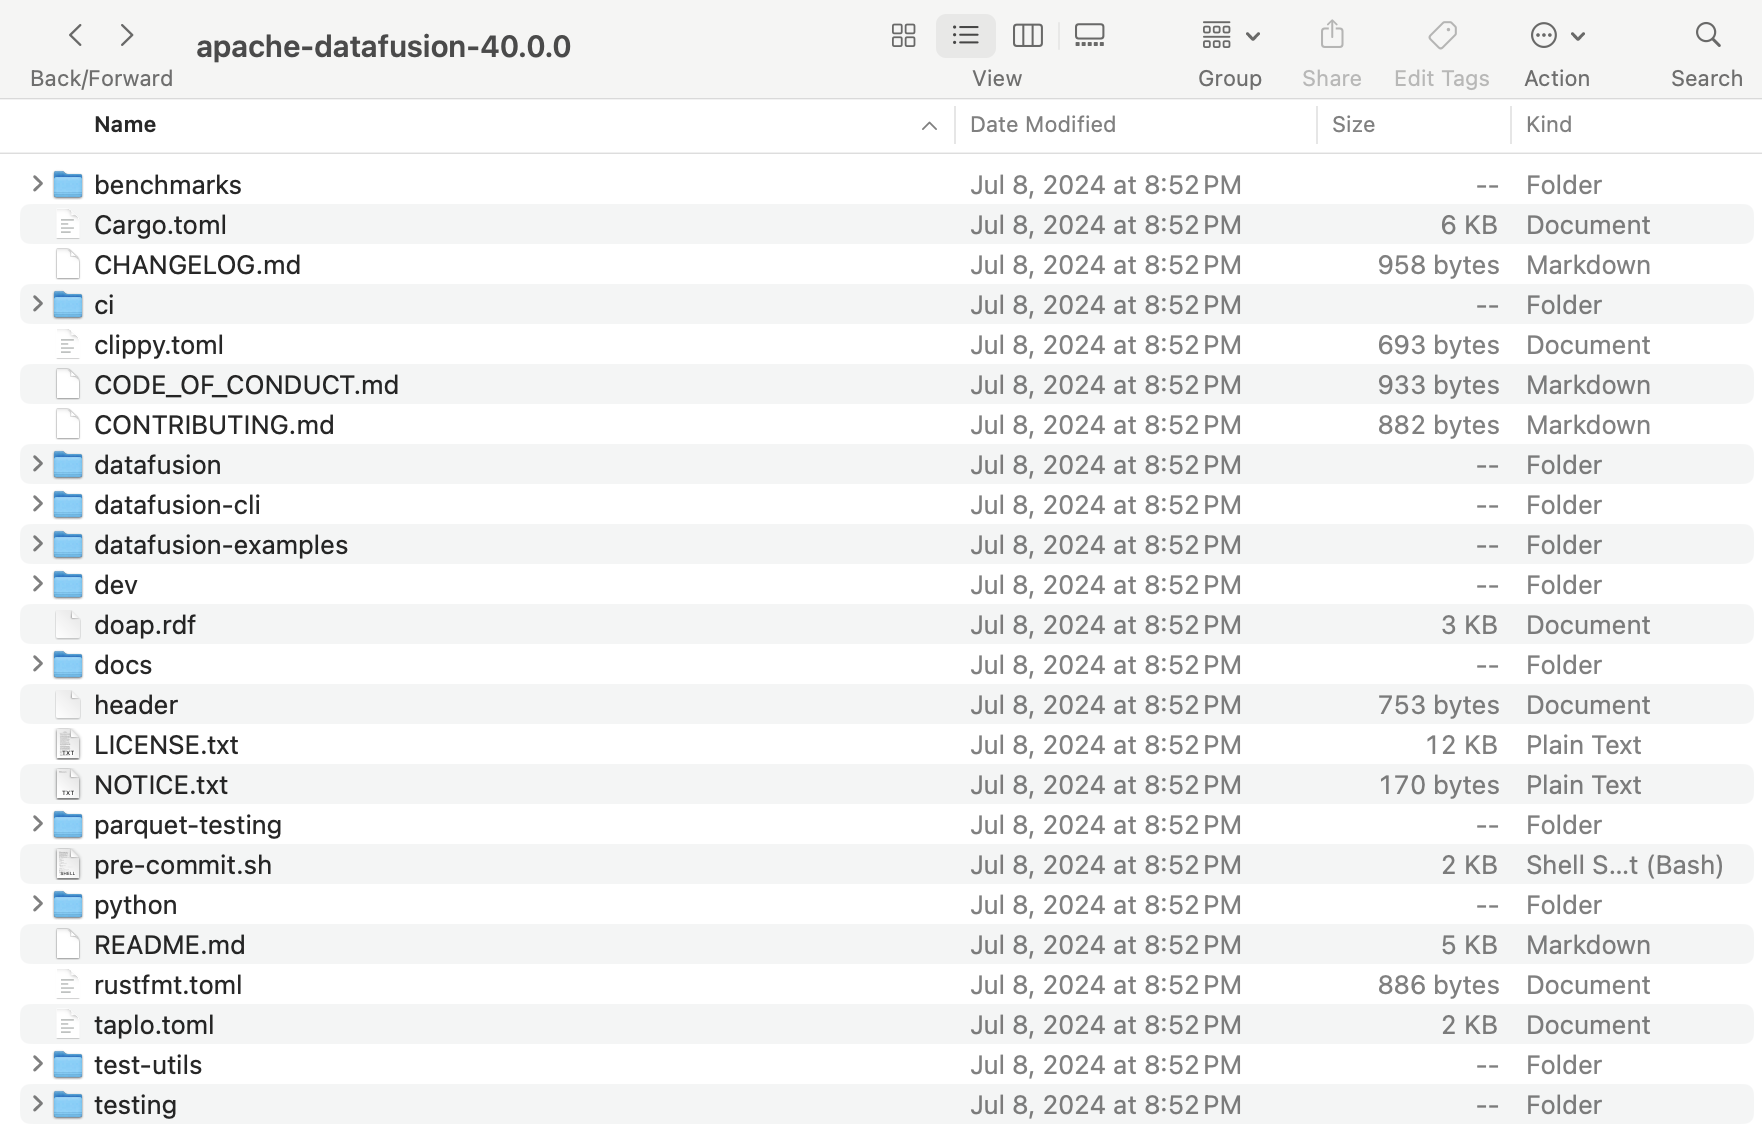Select the pre-commit.sh file icon

[x=68, y=865]
